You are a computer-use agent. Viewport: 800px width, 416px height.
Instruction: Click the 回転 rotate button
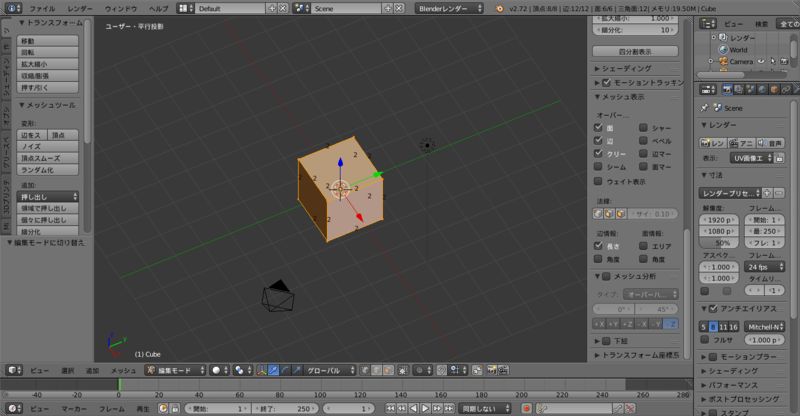(x=48, y=53)
